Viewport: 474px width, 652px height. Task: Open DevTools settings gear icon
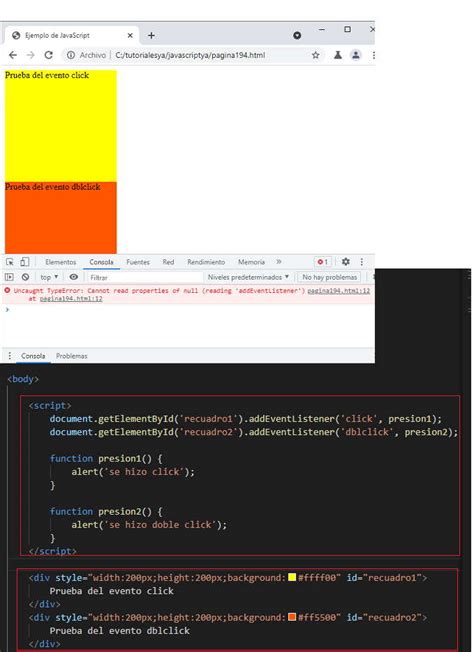346,262
